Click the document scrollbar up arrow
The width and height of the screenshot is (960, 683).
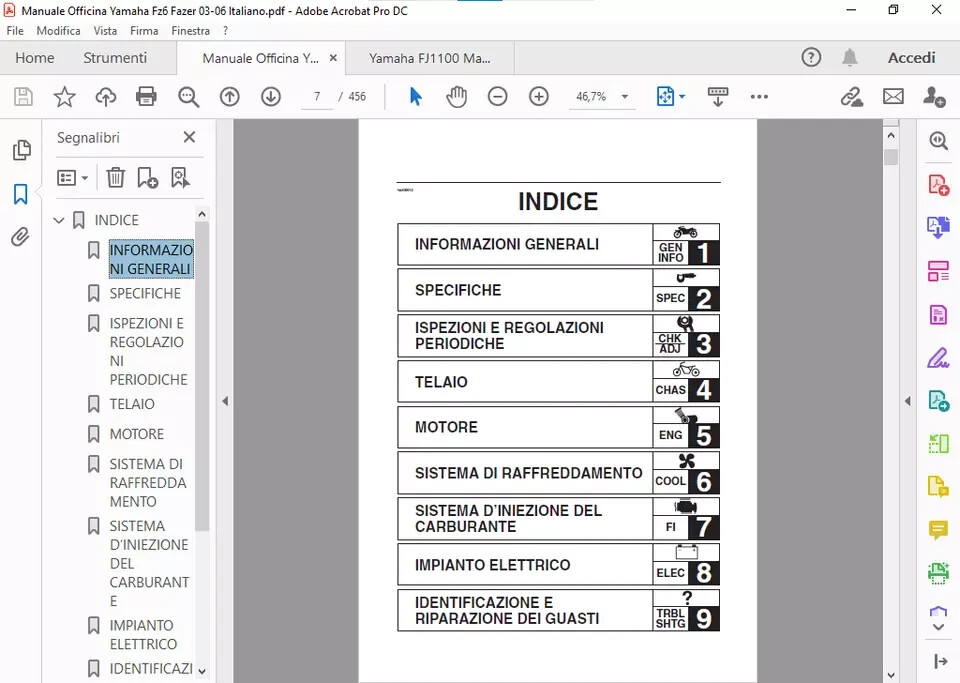891,135
